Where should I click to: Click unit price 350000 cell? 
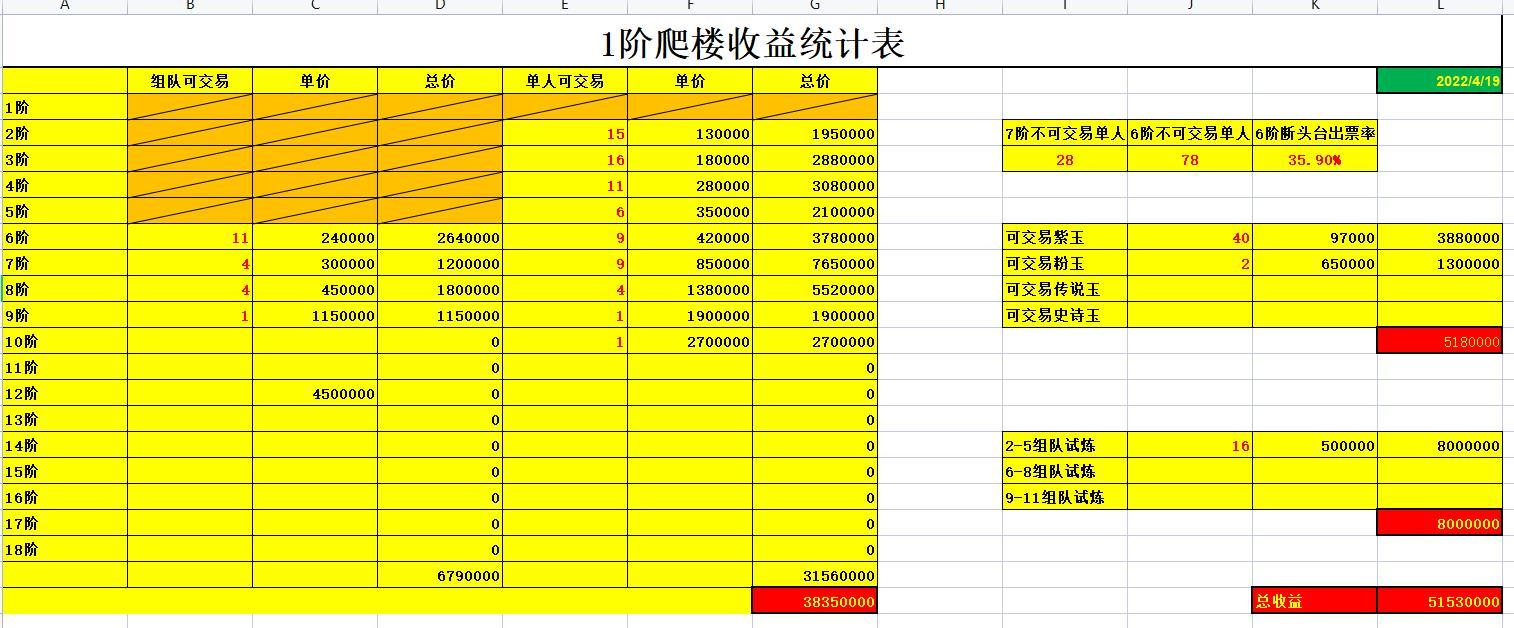click(690, 211)
